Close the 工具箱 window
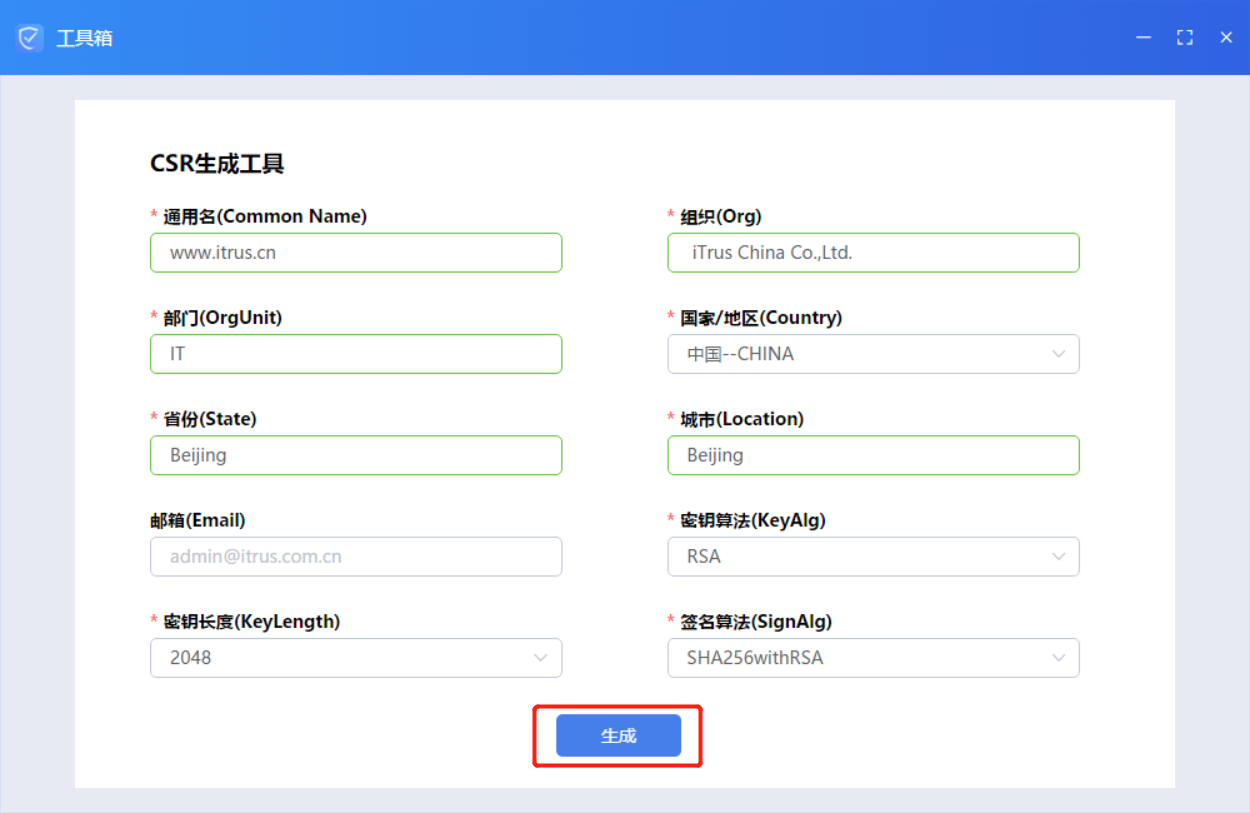The height and width of the screenshot is (813, 1250). pyautogui.click(x=1225, y=37)
